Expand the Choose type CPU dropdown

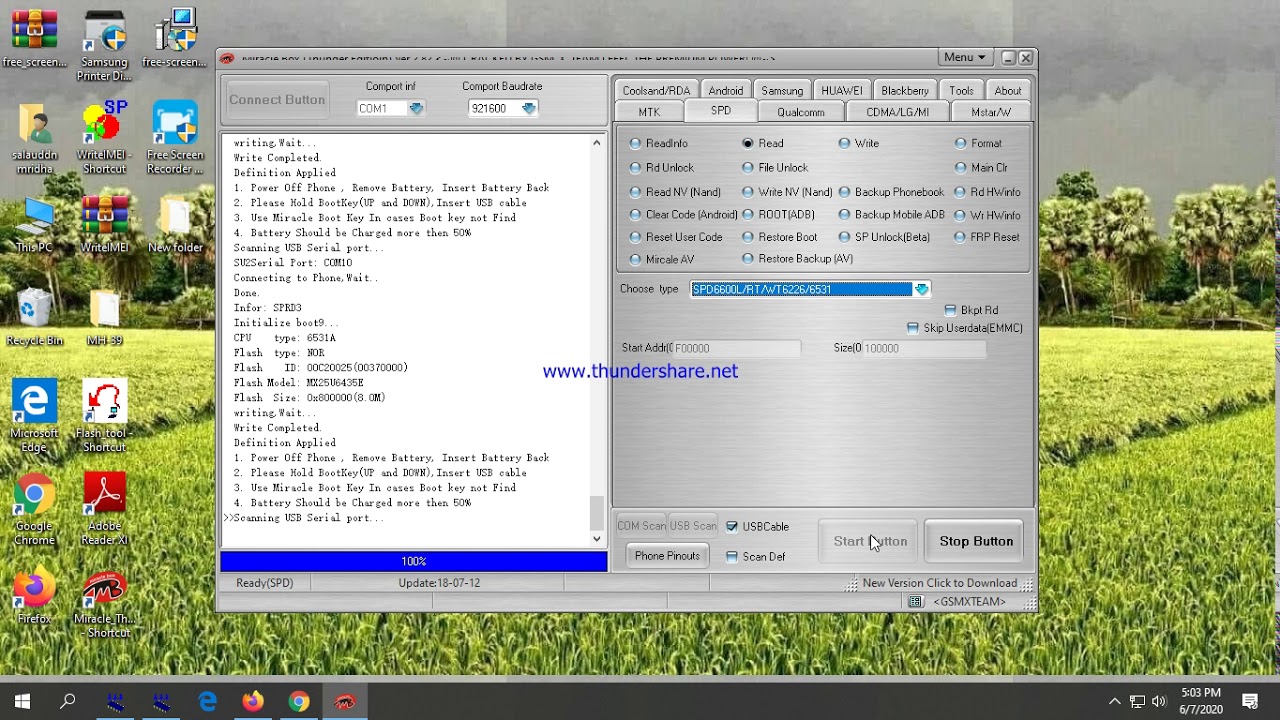pos(921,290)
